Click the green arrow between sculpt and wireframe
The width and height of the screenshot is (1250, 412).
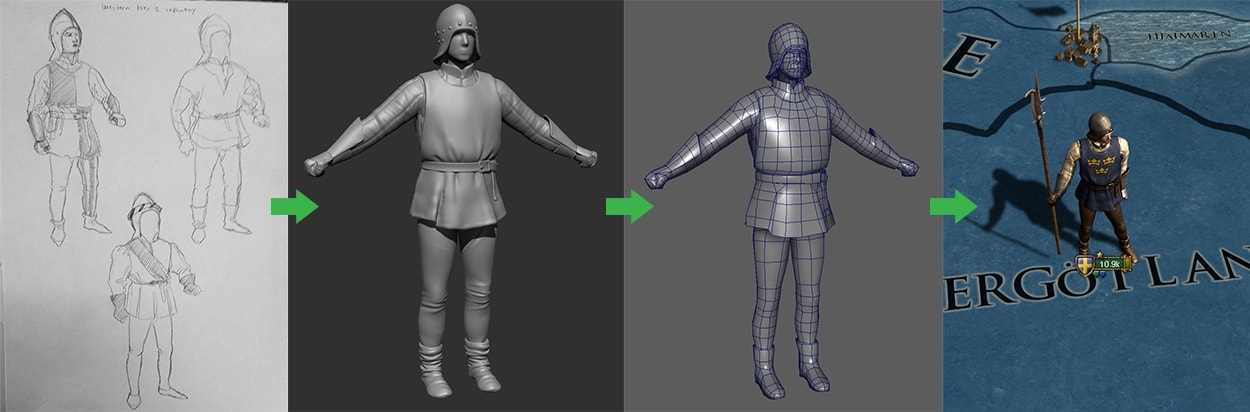coord(628,207)
